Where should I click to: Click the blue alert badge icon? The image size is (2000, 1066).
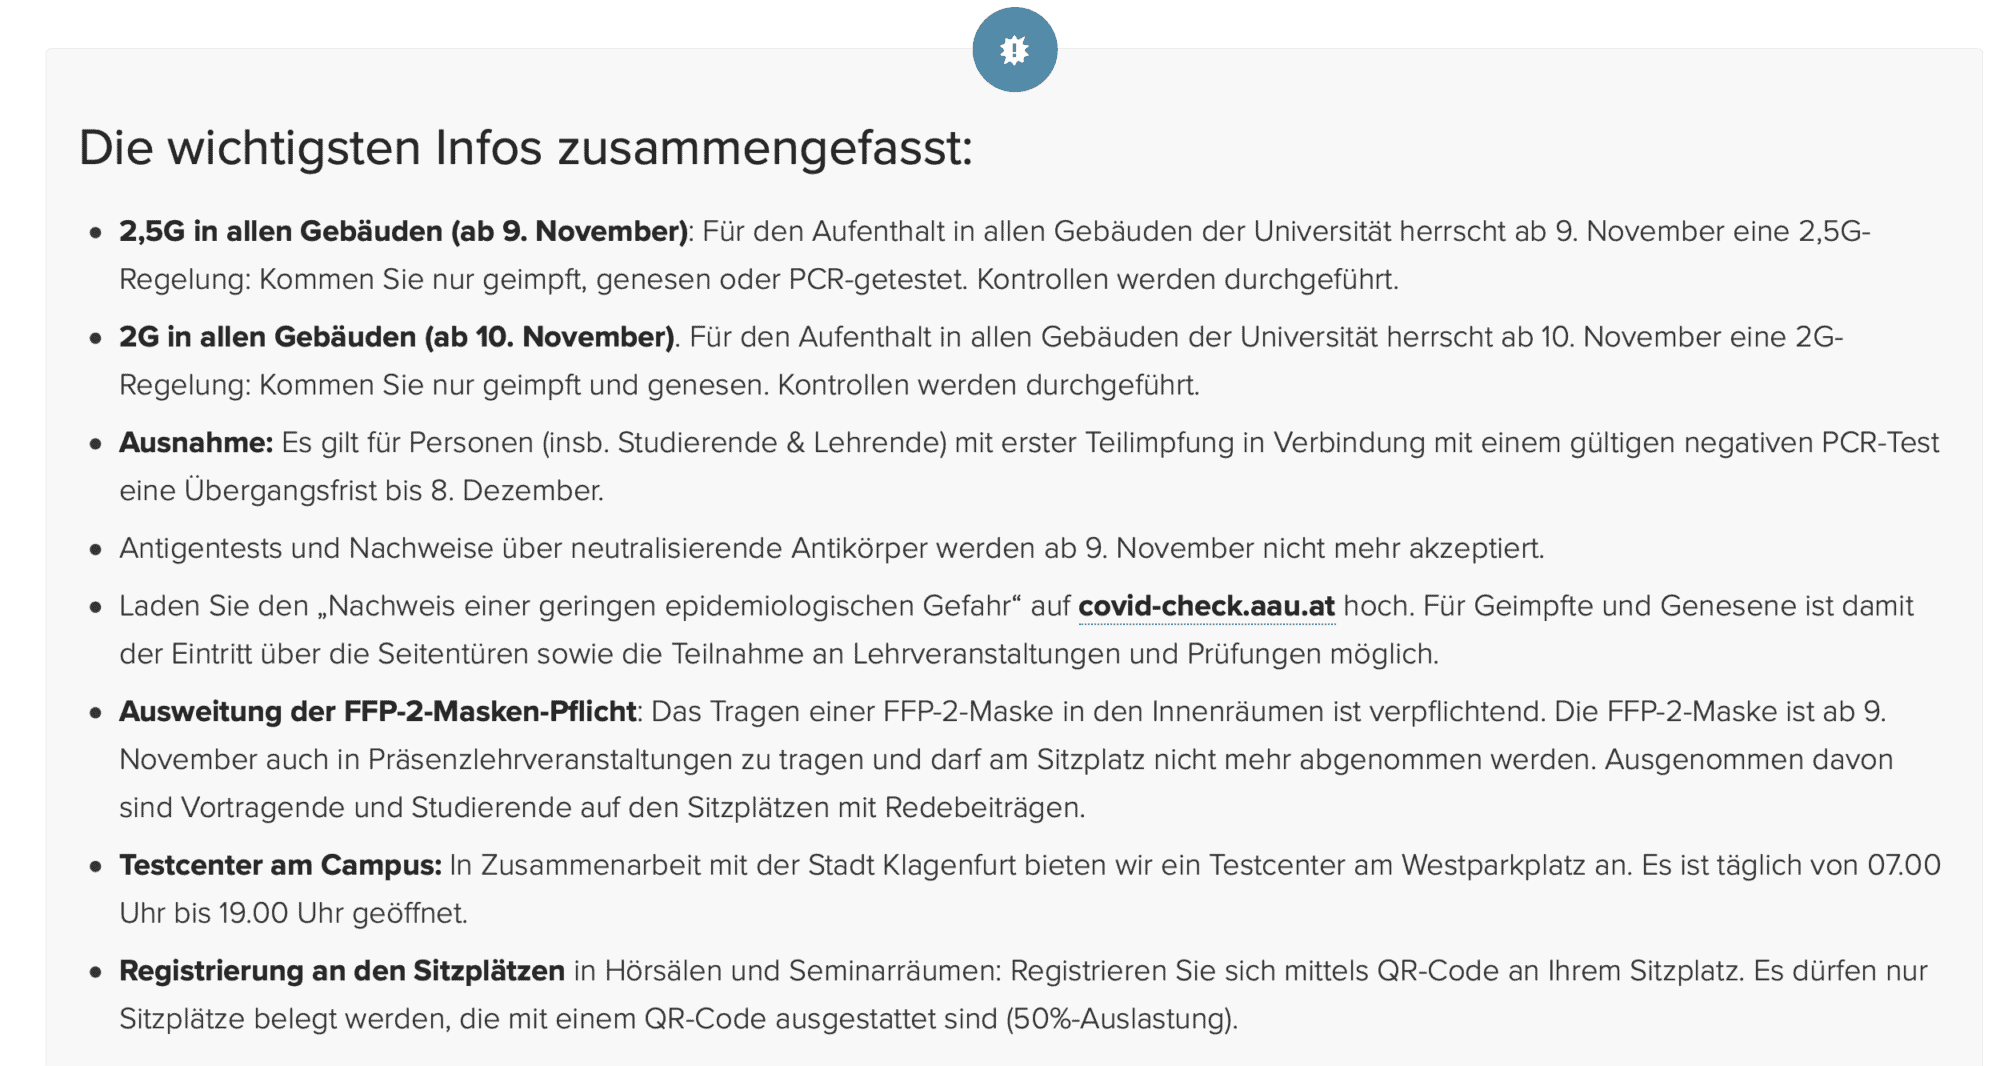tap(1014, 50)
